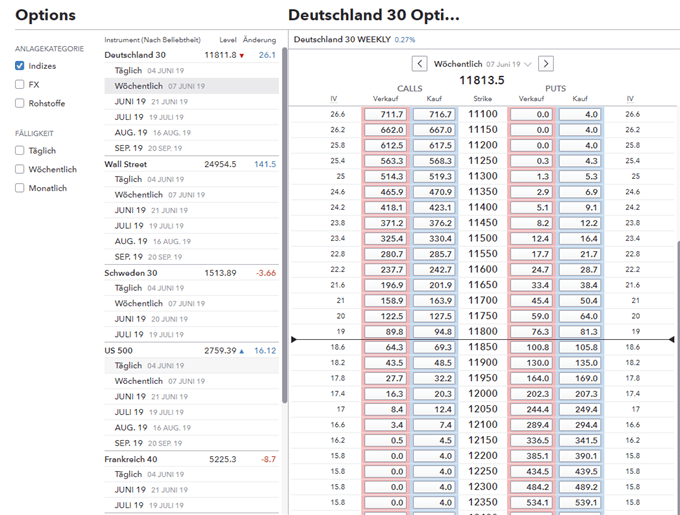
Task: Buy 12350 put at 539.1
Action: pyautogui.click(x=580, y=503)
